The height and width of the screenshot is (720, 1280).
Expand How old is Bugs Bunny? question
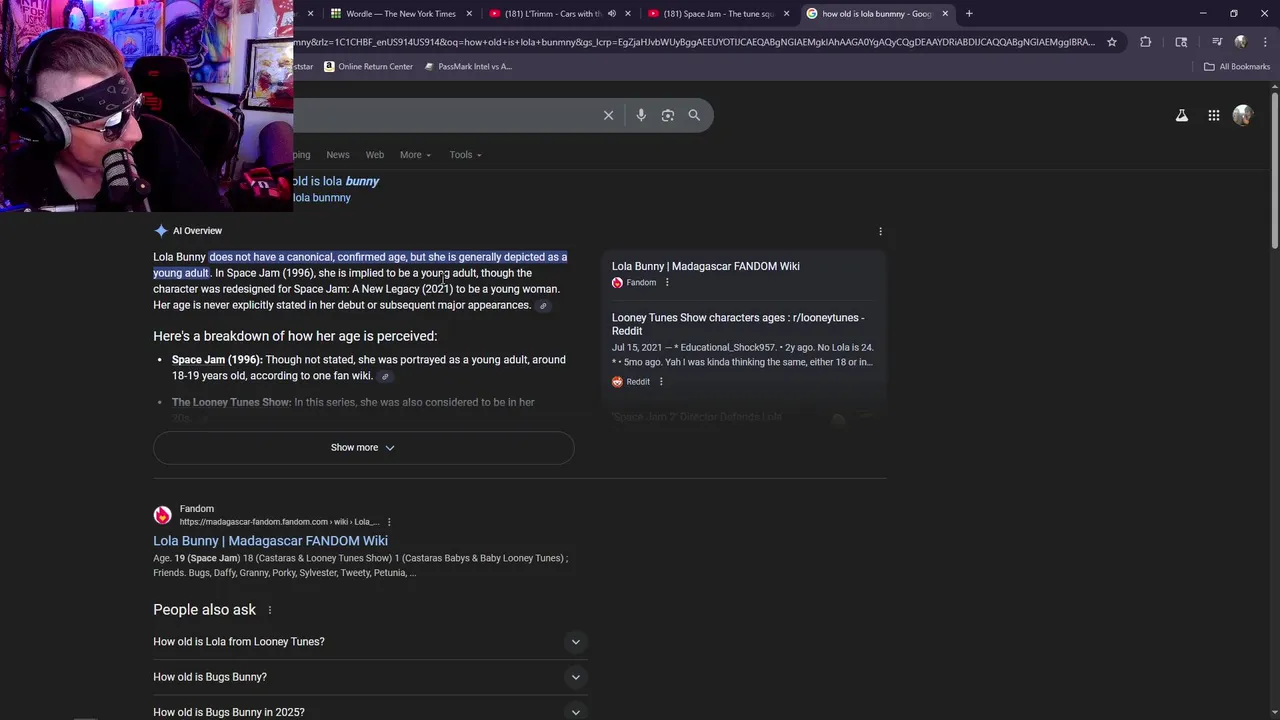(x=370, y=677)
